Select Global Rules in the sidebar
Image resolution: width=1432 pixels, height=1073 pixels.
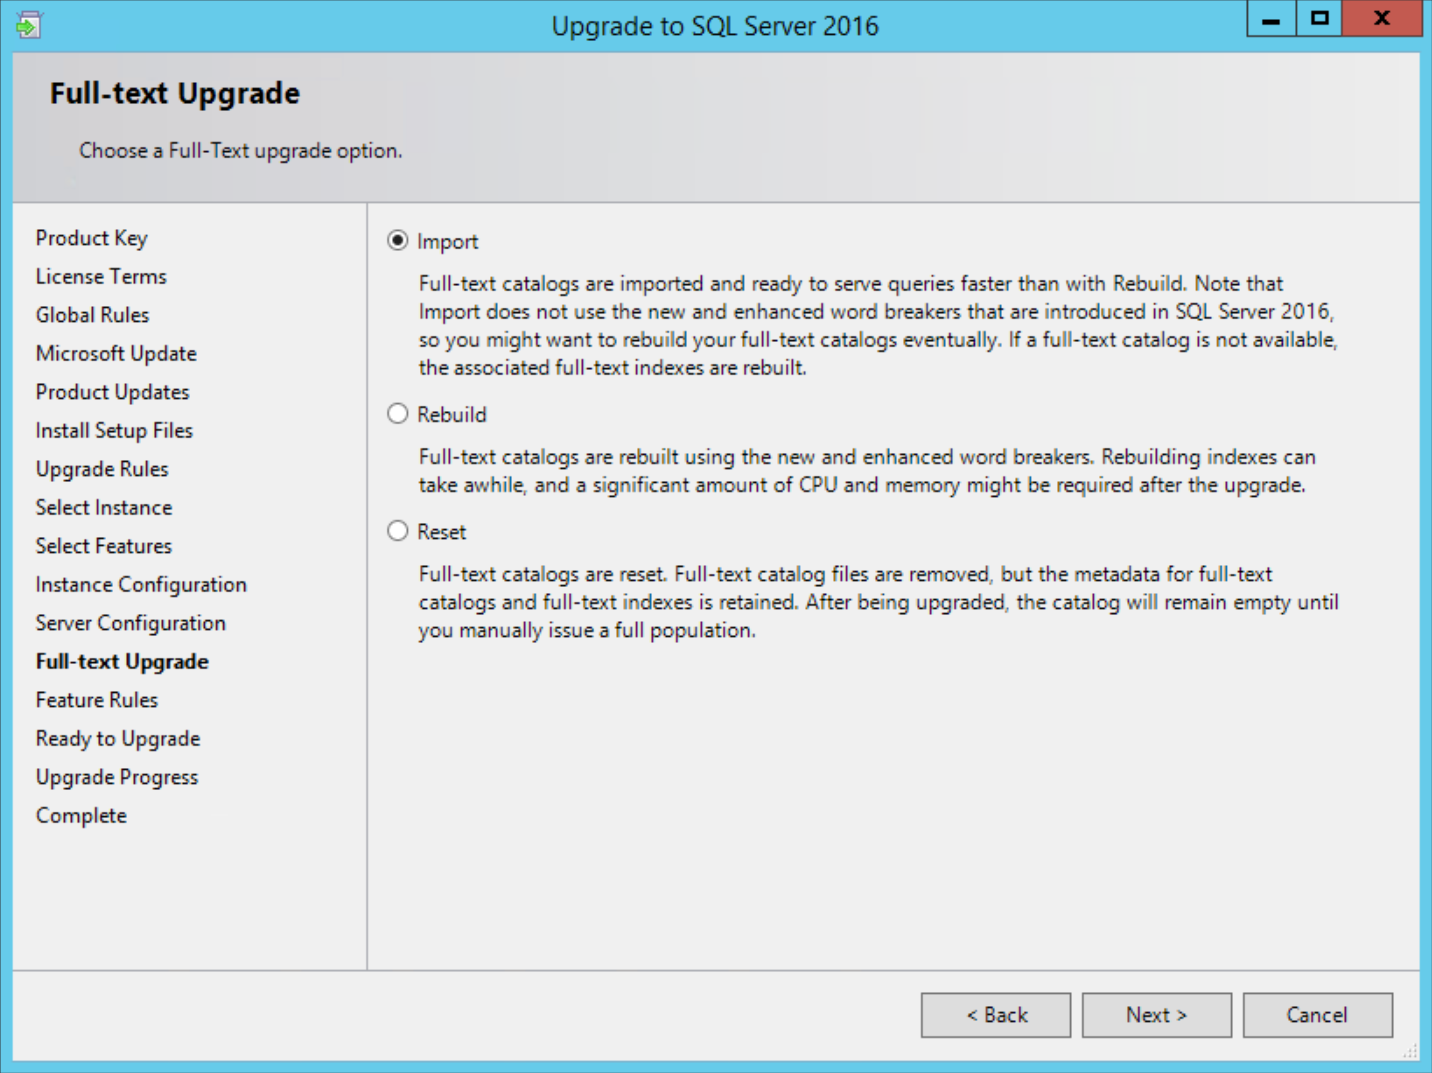92,315
